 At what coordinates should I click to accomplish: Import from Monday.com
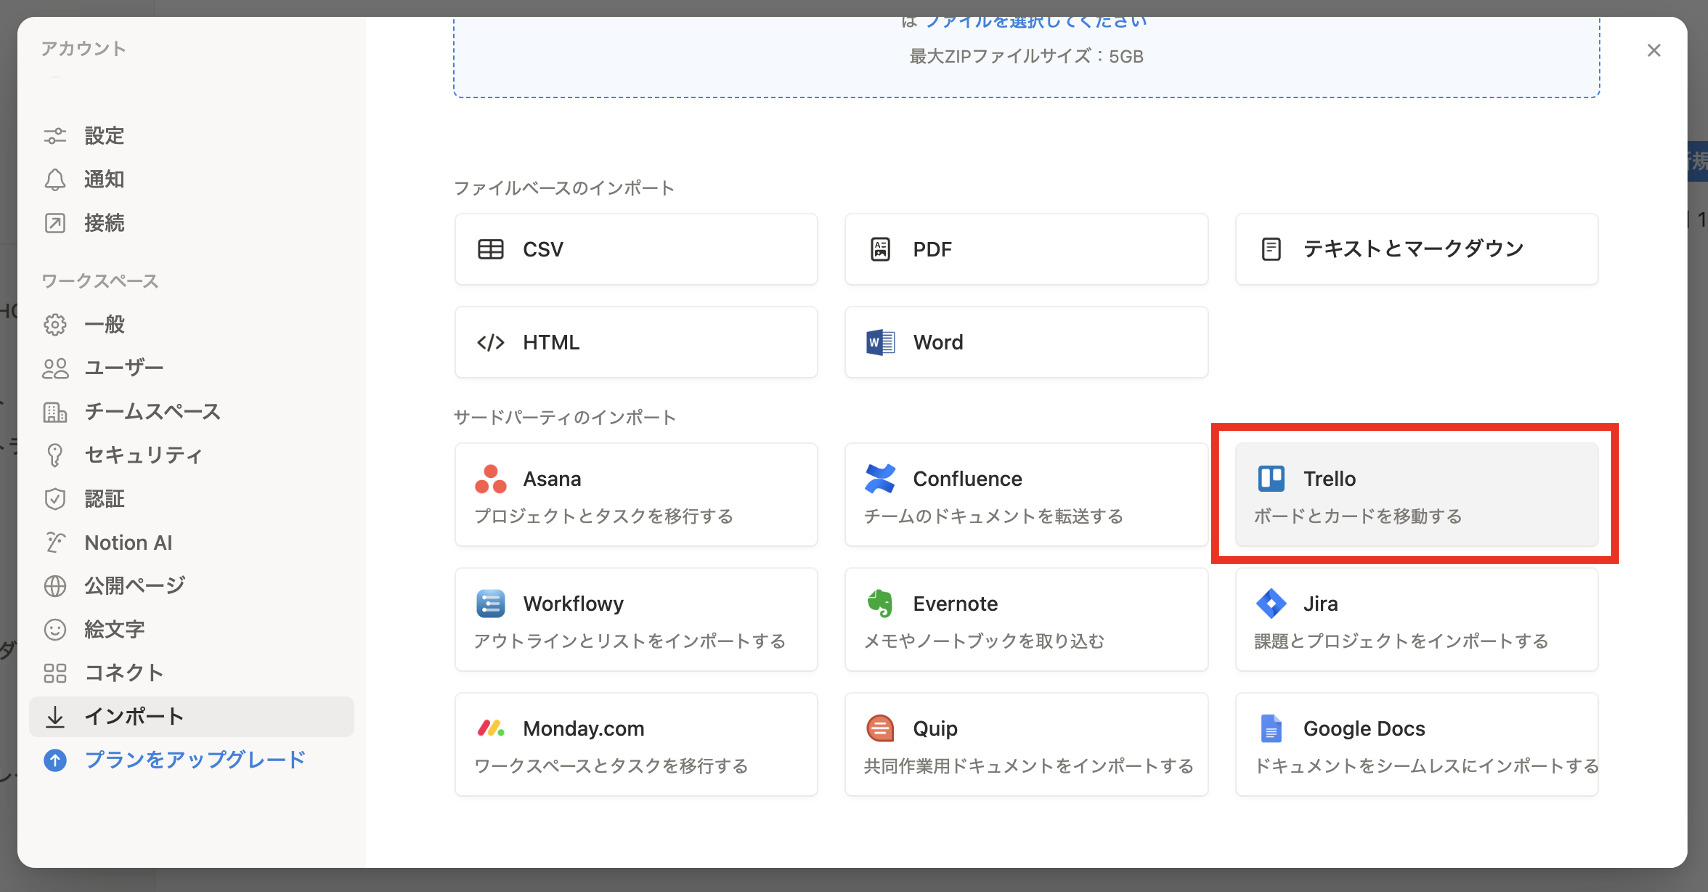click(x=636, y=745)
